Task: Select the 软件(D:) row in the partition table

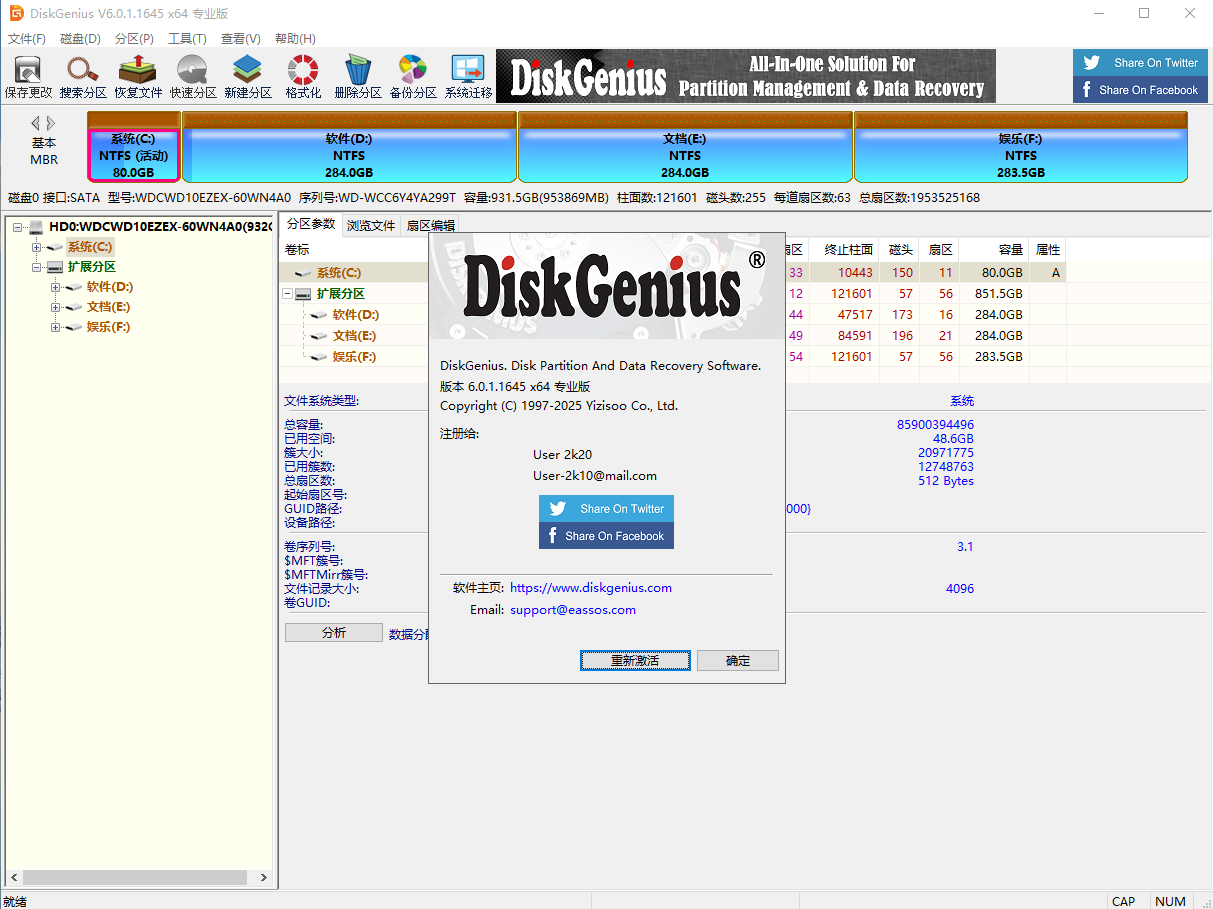Action: click(x=672, y=315)
